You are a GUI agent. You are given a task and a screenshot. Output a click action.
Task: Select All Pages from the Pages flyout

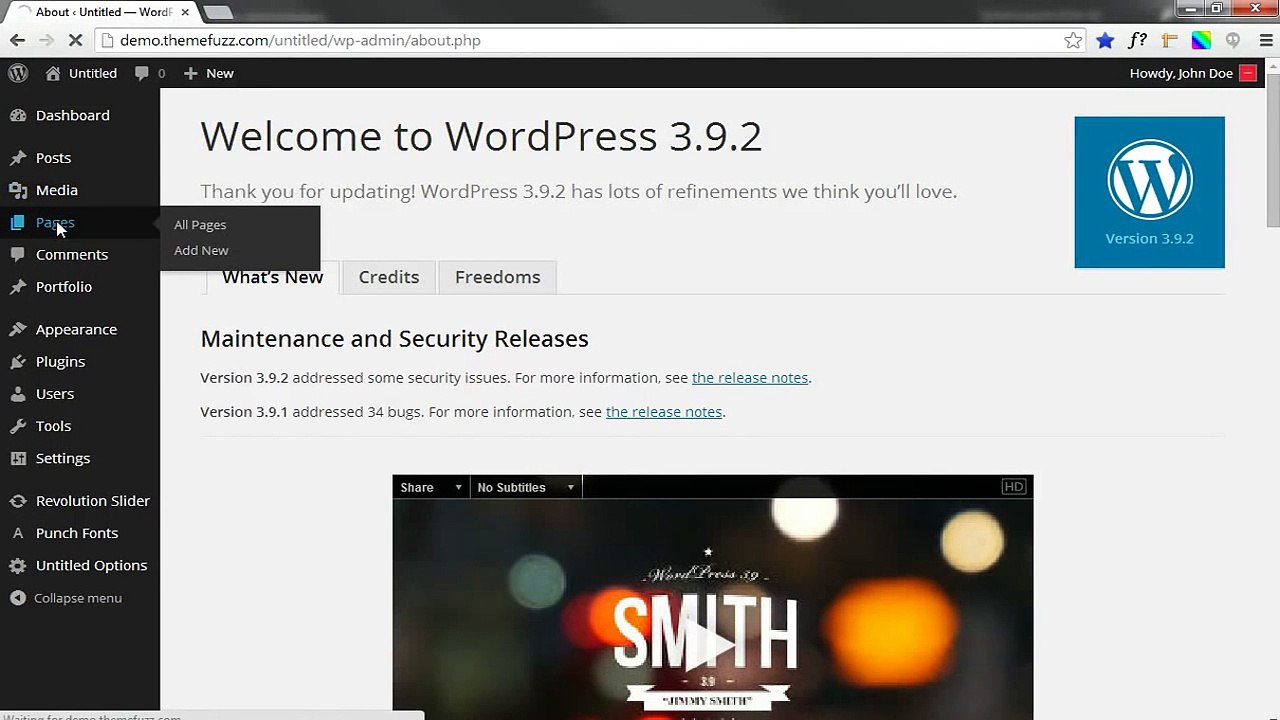coord(200,225)
